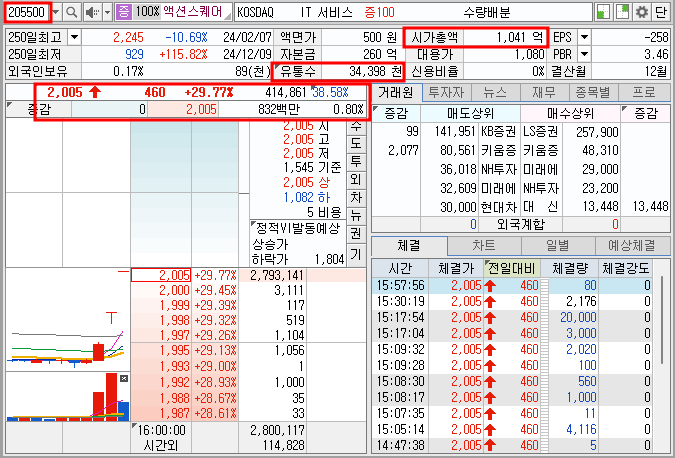Click the 14:47:38 trade row
This screenshot has width=675, height=458.
pos(512,445)
